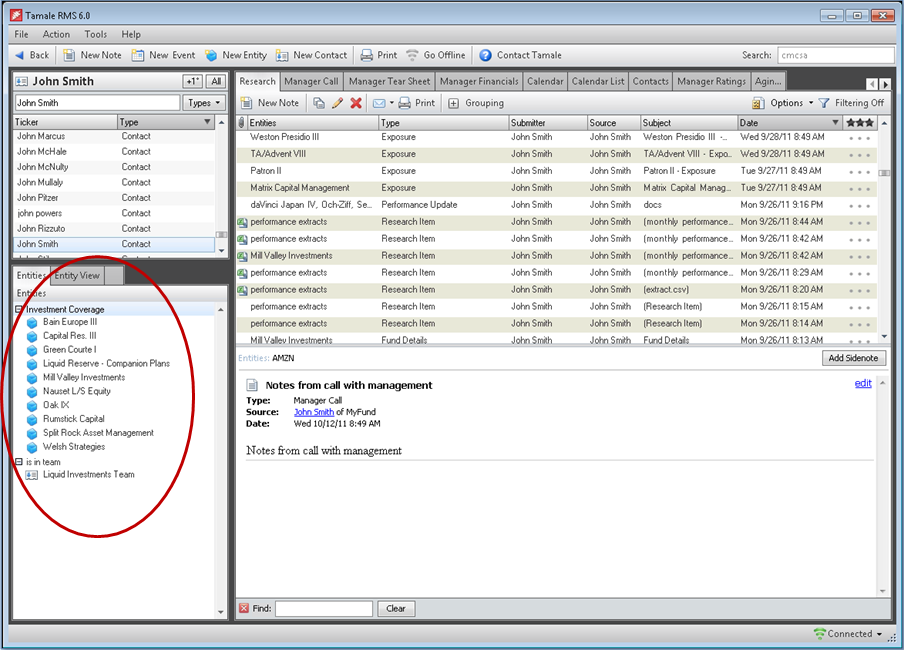Open the attachment icon on the Mill Valley Investments Research Item row
904x650 pixels.
click(x=242, y=256)
